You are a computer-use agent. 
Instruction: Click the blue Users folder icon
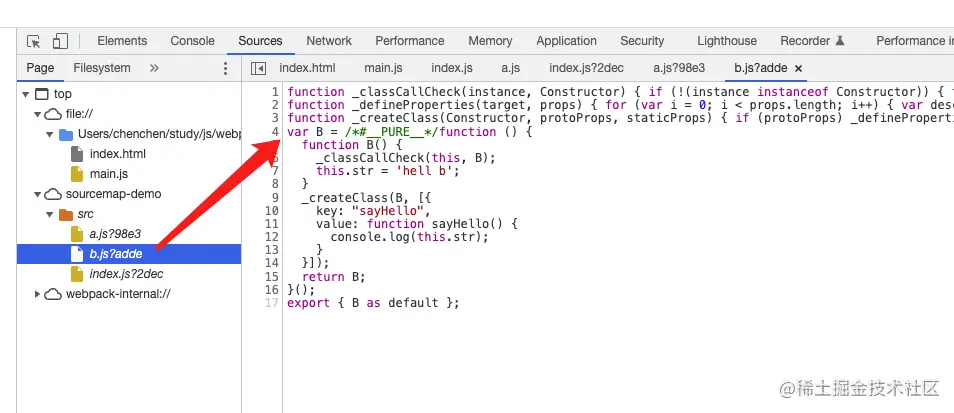(66, 134)
